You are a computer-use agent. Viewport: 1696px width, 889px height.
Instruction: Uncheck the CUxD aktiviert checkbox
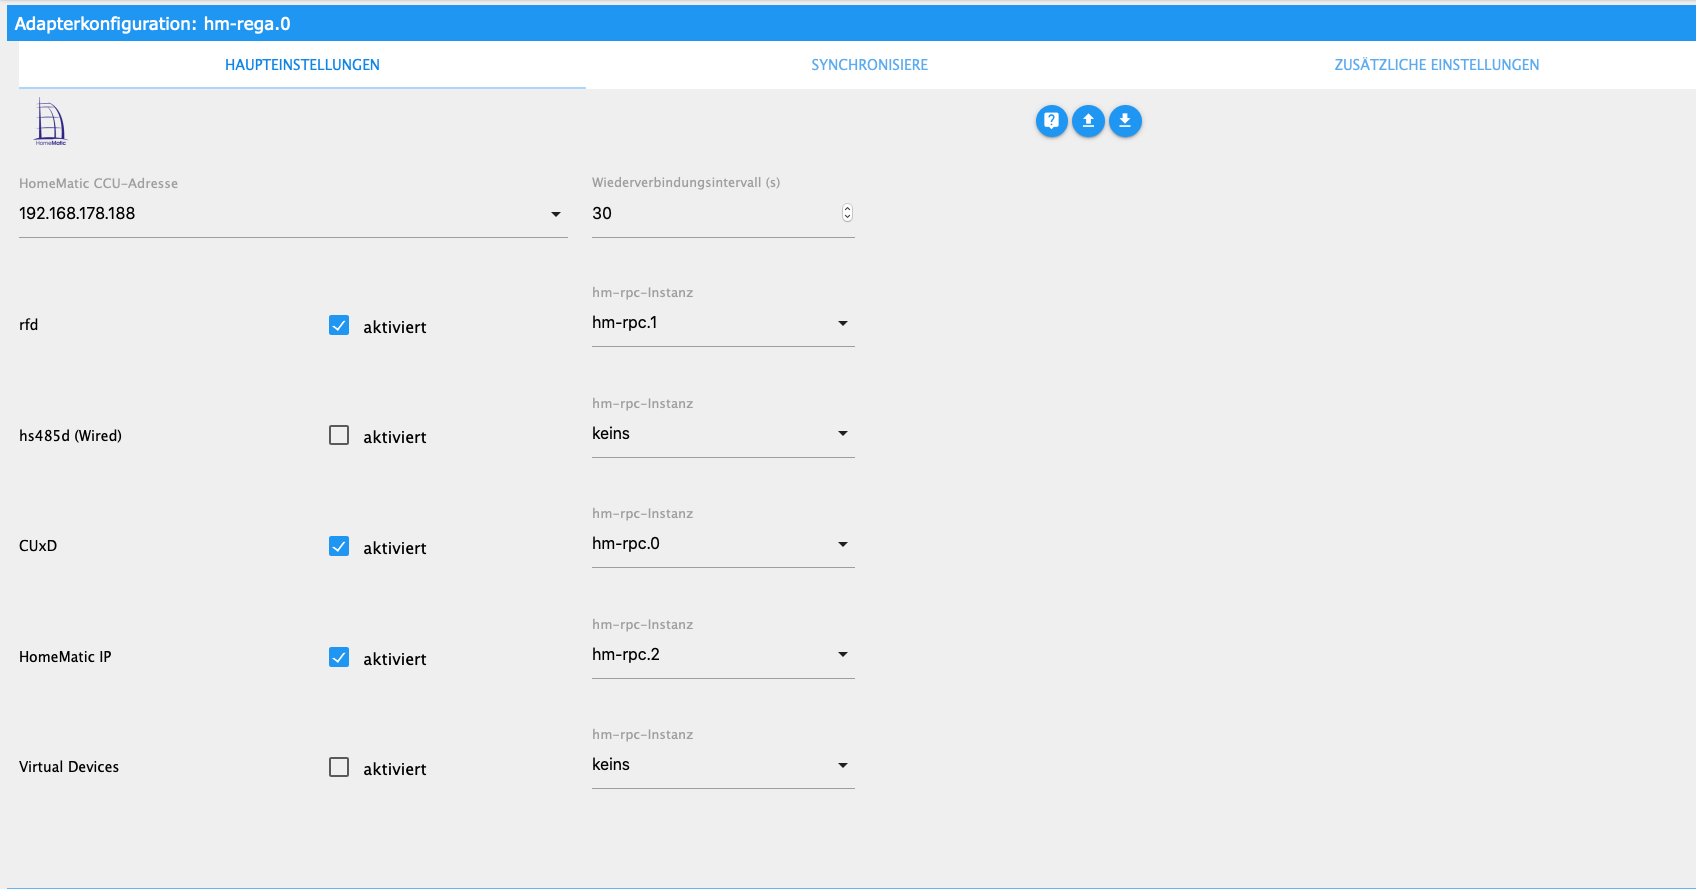pos(339,546)
